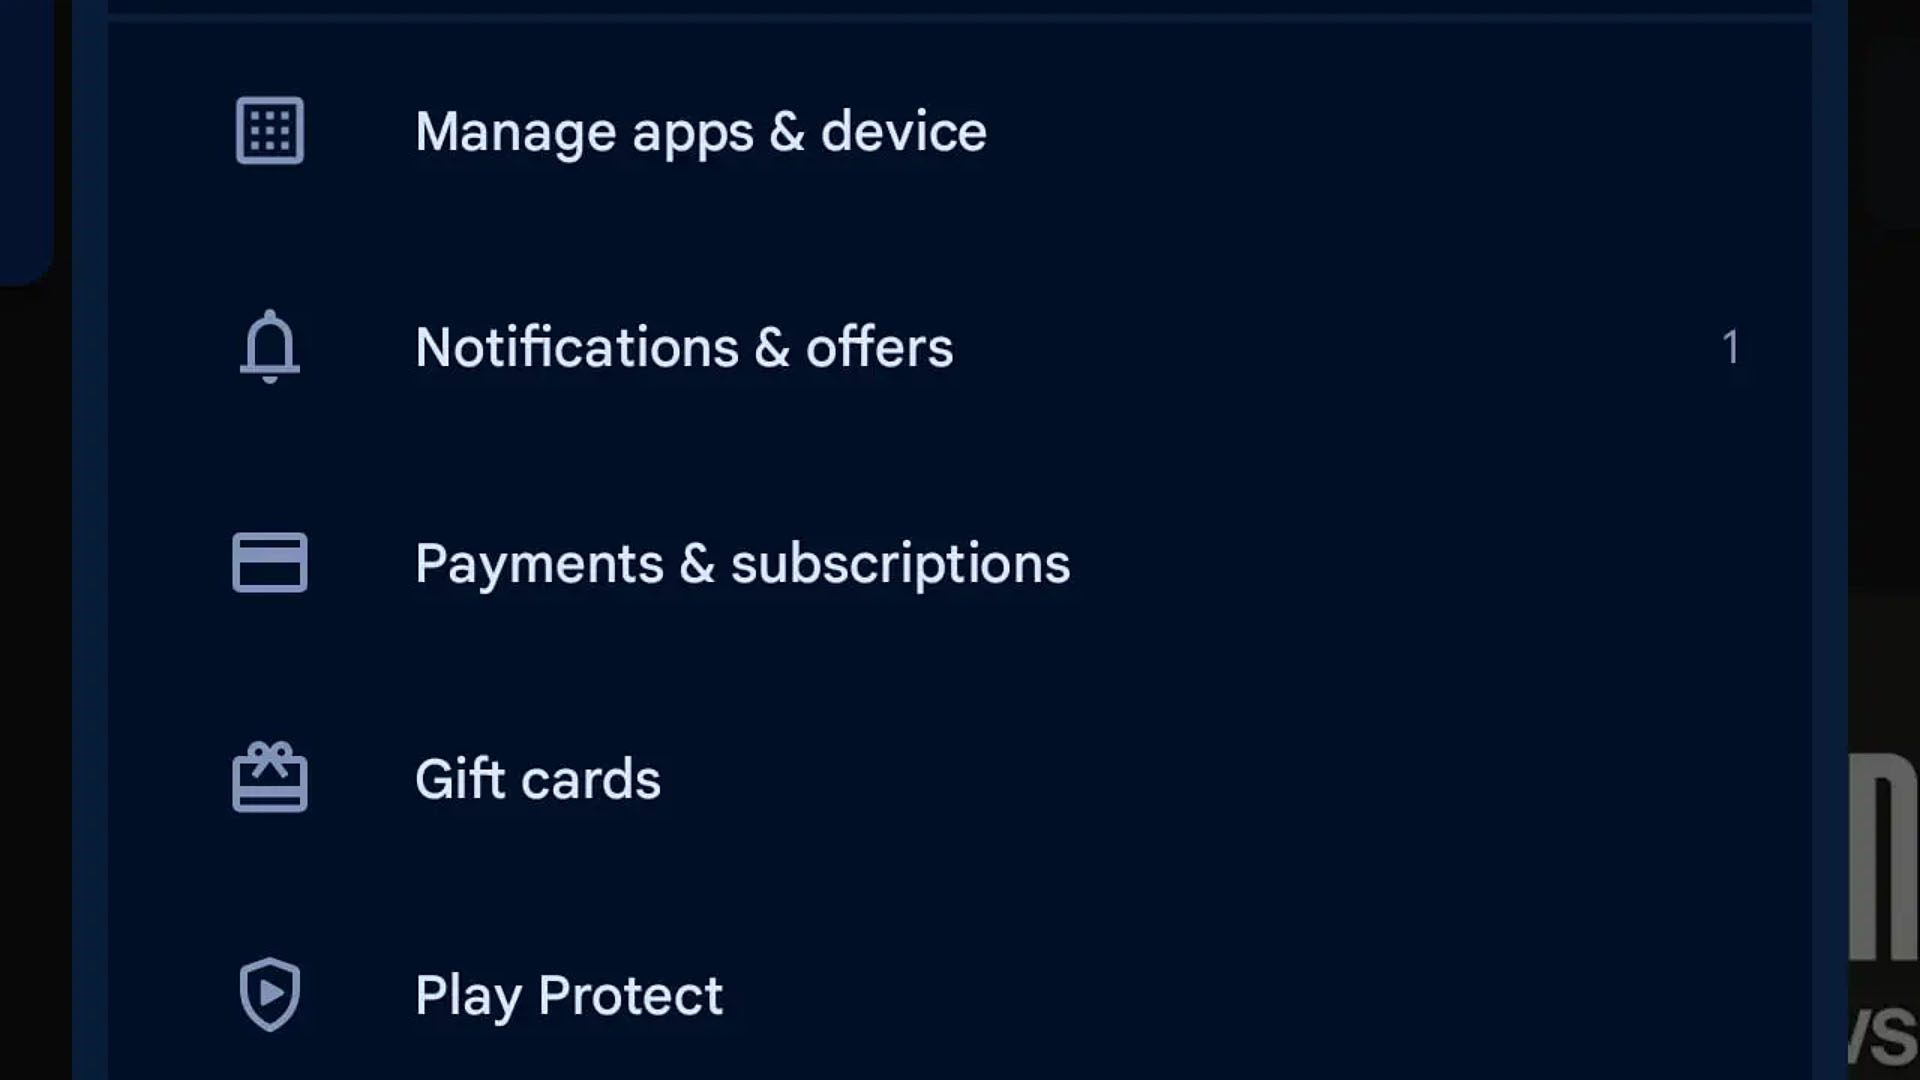The height and width of the screenshot is (1080, 1920).
Task: Click the Play Protect shield icon
Action: (x=270, y=994)
